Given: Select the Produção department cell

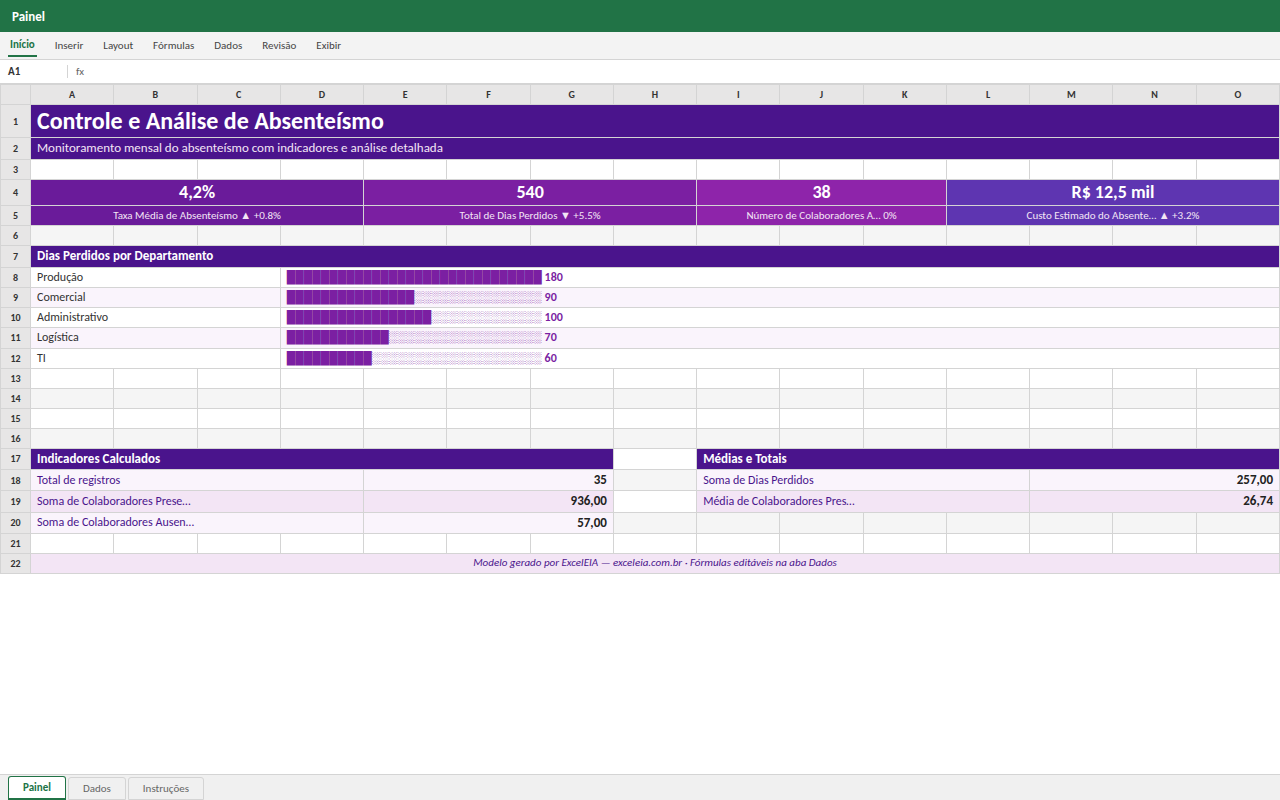Looking at the screenshot, I should (156, 278).
